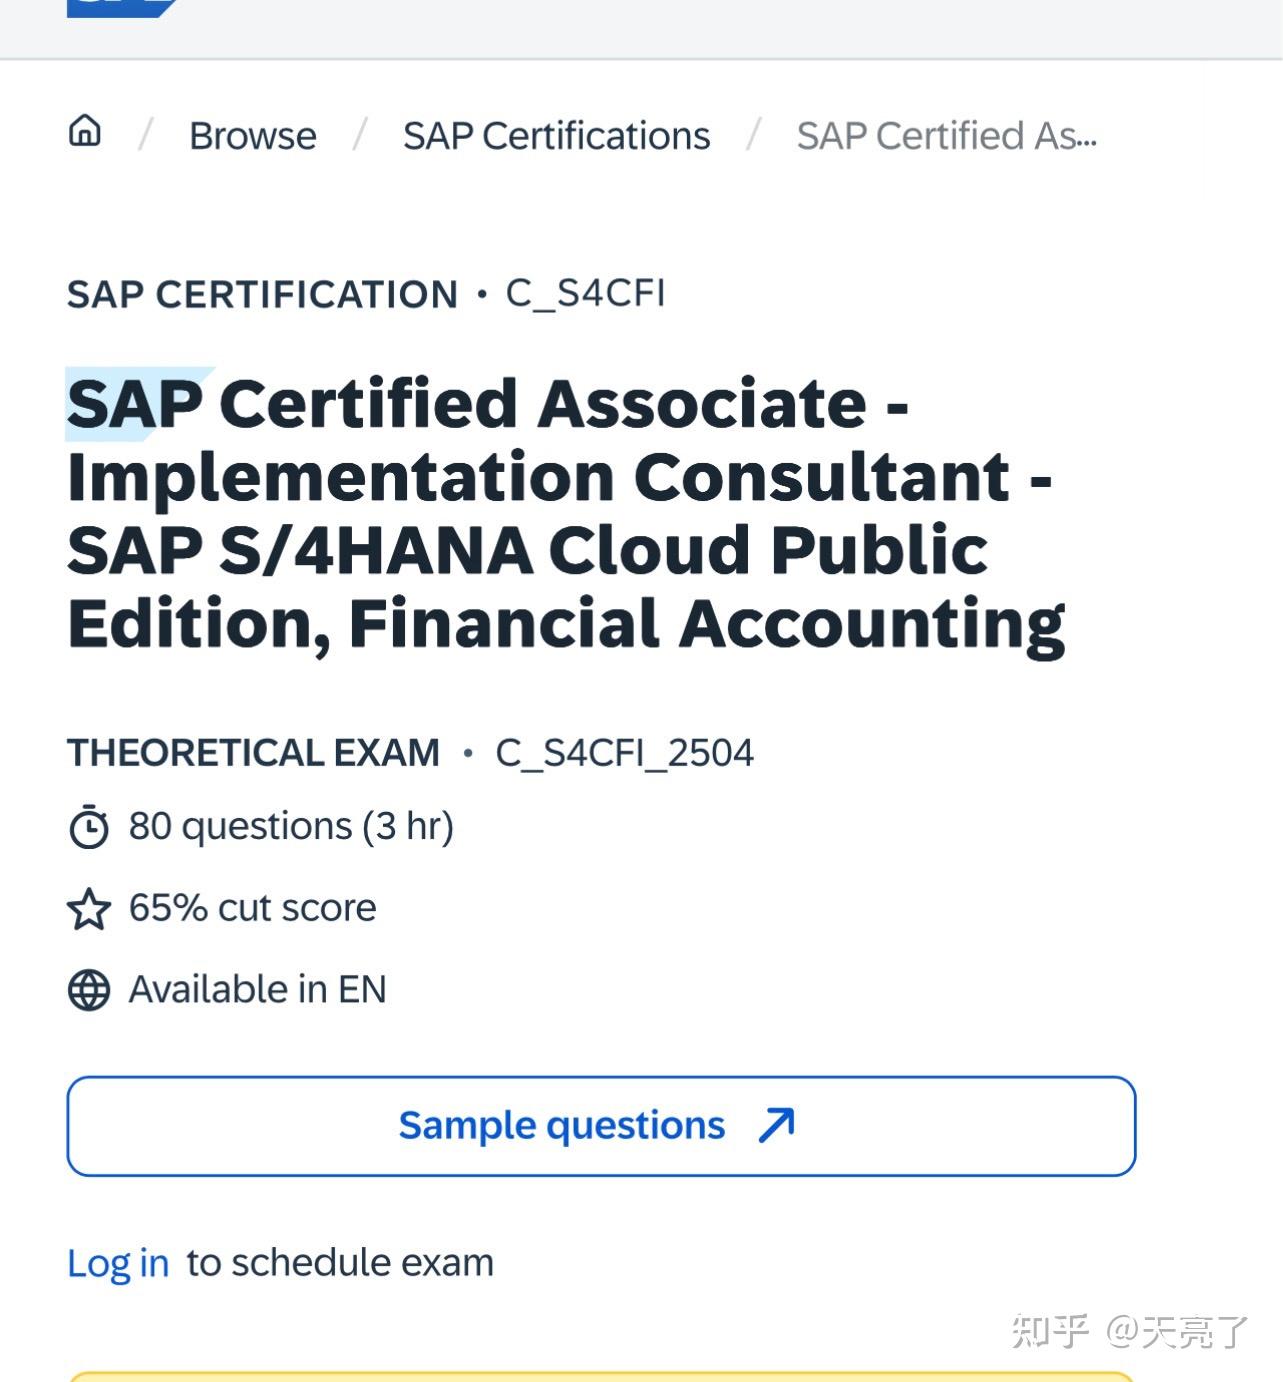Image resolution: width=1283 pixels, height=1382 pixels.
Task: Click the globe icon beside Available in EN
Action: [x=88, y=990]
